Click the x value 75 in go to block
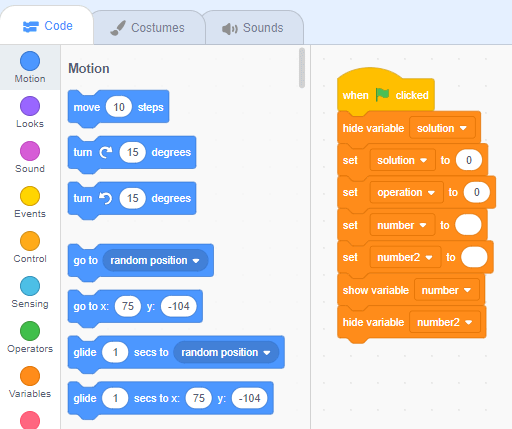This screenshot has height=429, width=512. point(128,306)
